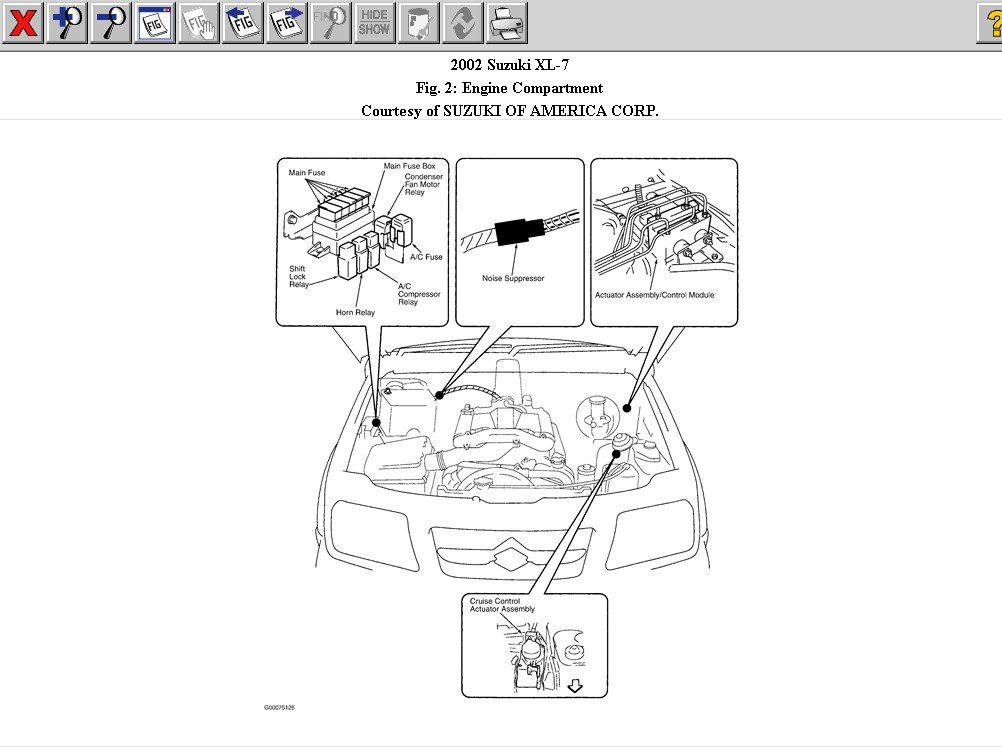Viewport: 1002px width, 747px height.
Task: Open the figure window view icon
Action: (155, 23)
